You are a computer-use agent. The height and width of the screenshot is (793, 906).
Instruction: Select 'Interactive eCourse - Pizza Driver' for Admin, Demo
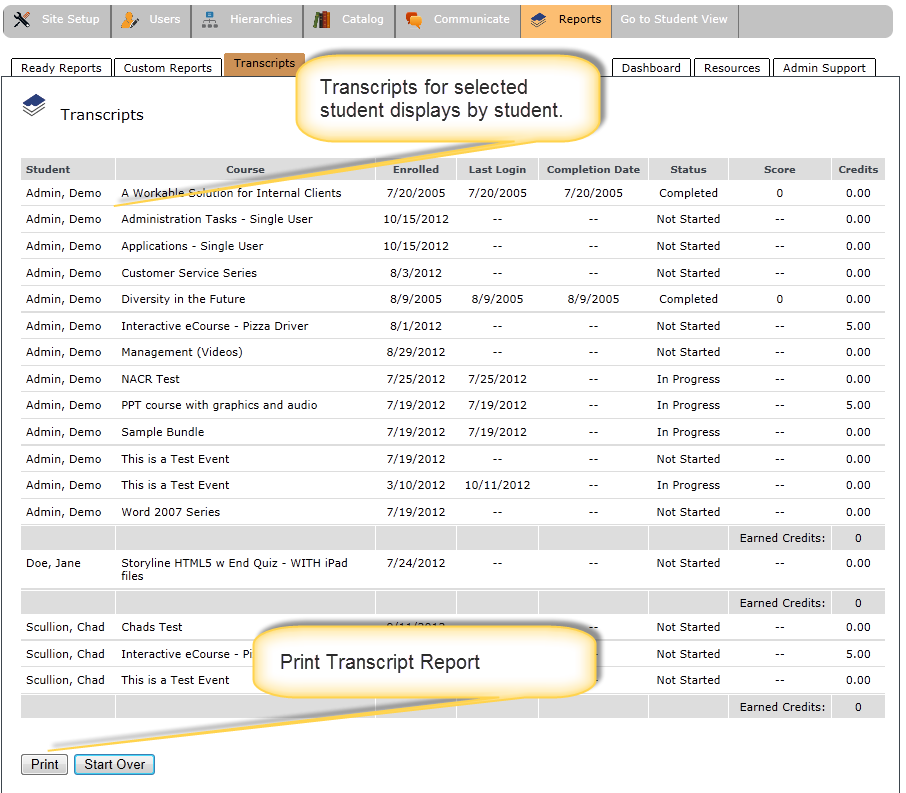click(x=214, y=326)
